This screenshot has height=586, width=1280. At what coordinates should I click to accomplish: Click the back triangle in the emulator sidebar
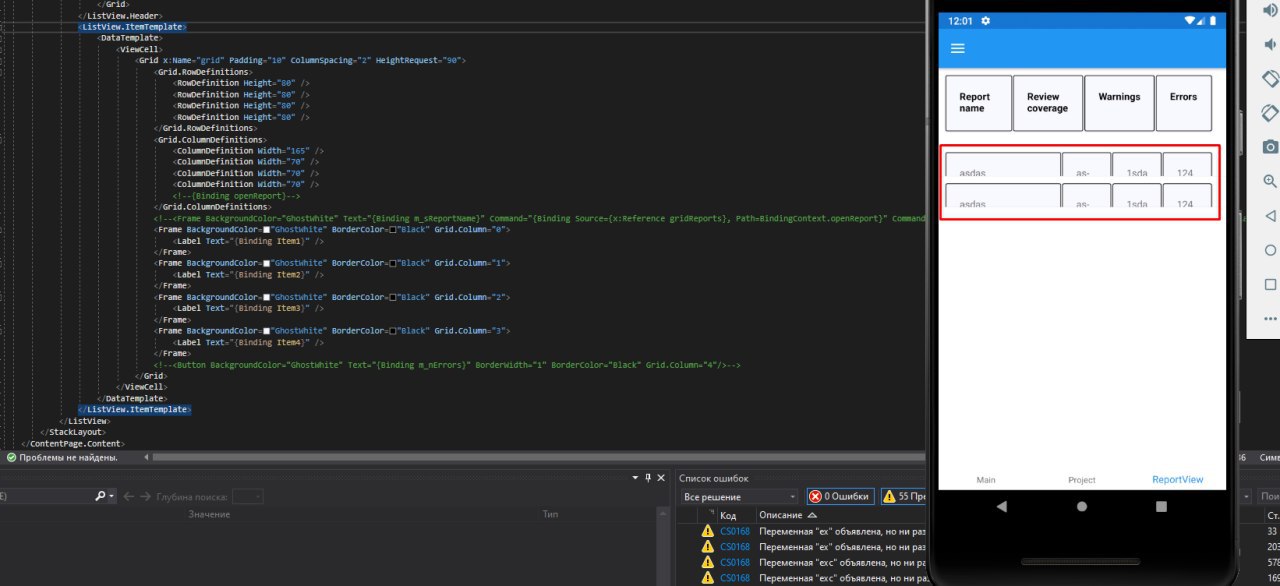(x=1270, y=216)
